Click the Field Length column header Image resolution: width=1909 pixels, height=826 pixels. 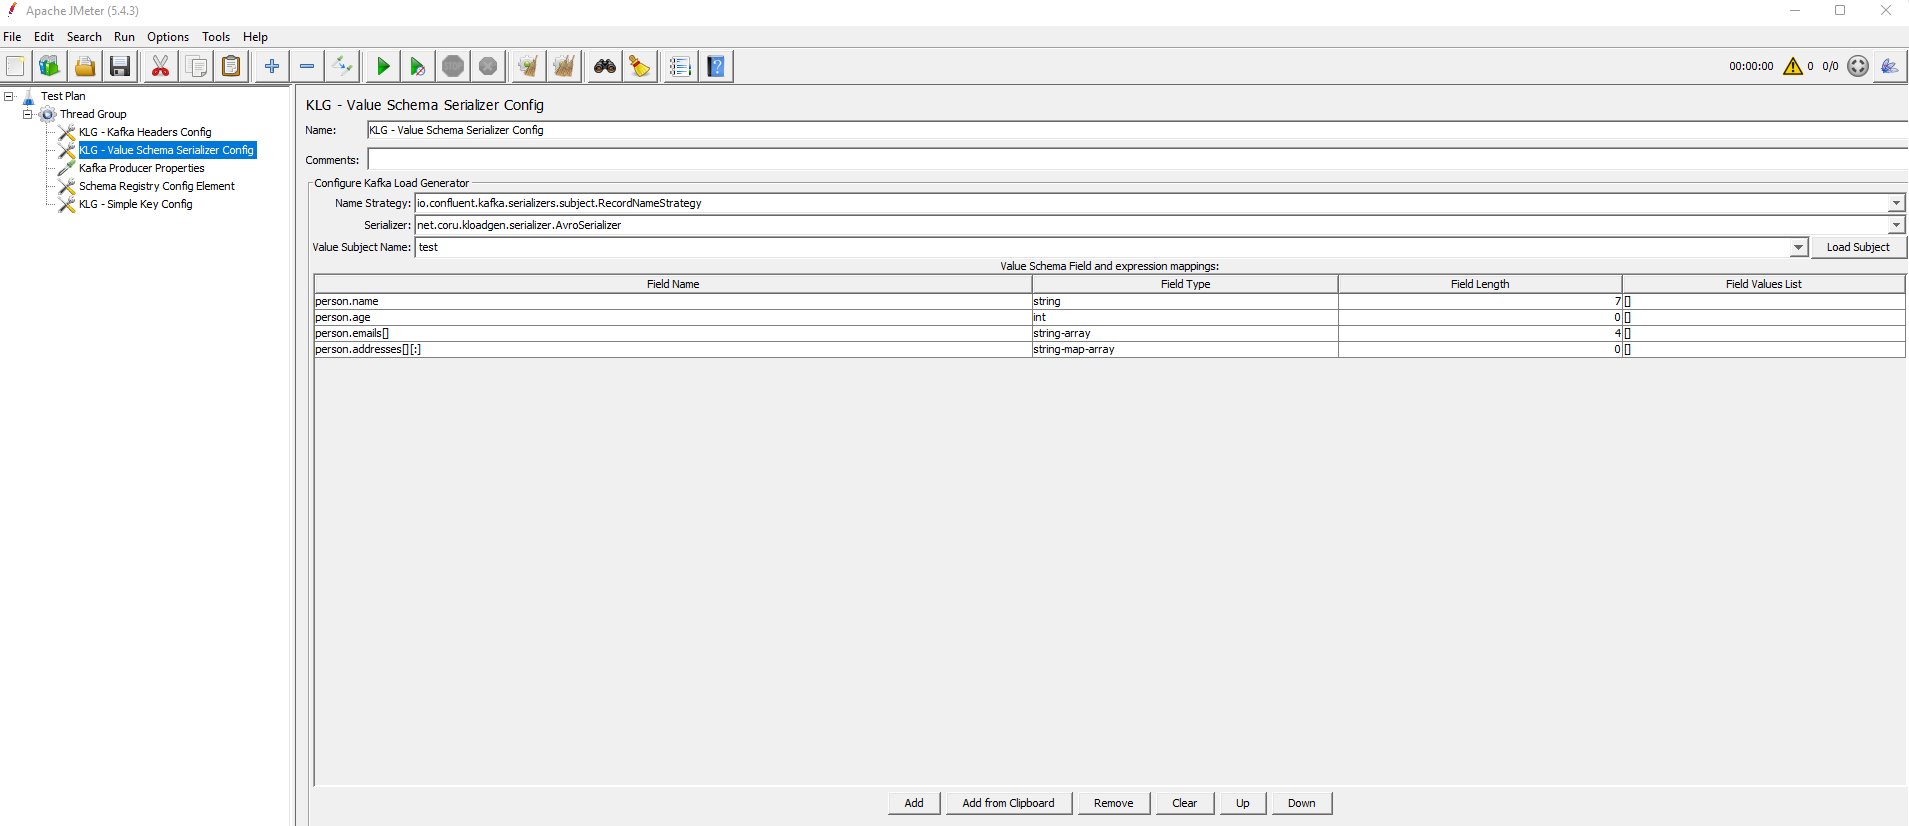[x=1480, y=284]
